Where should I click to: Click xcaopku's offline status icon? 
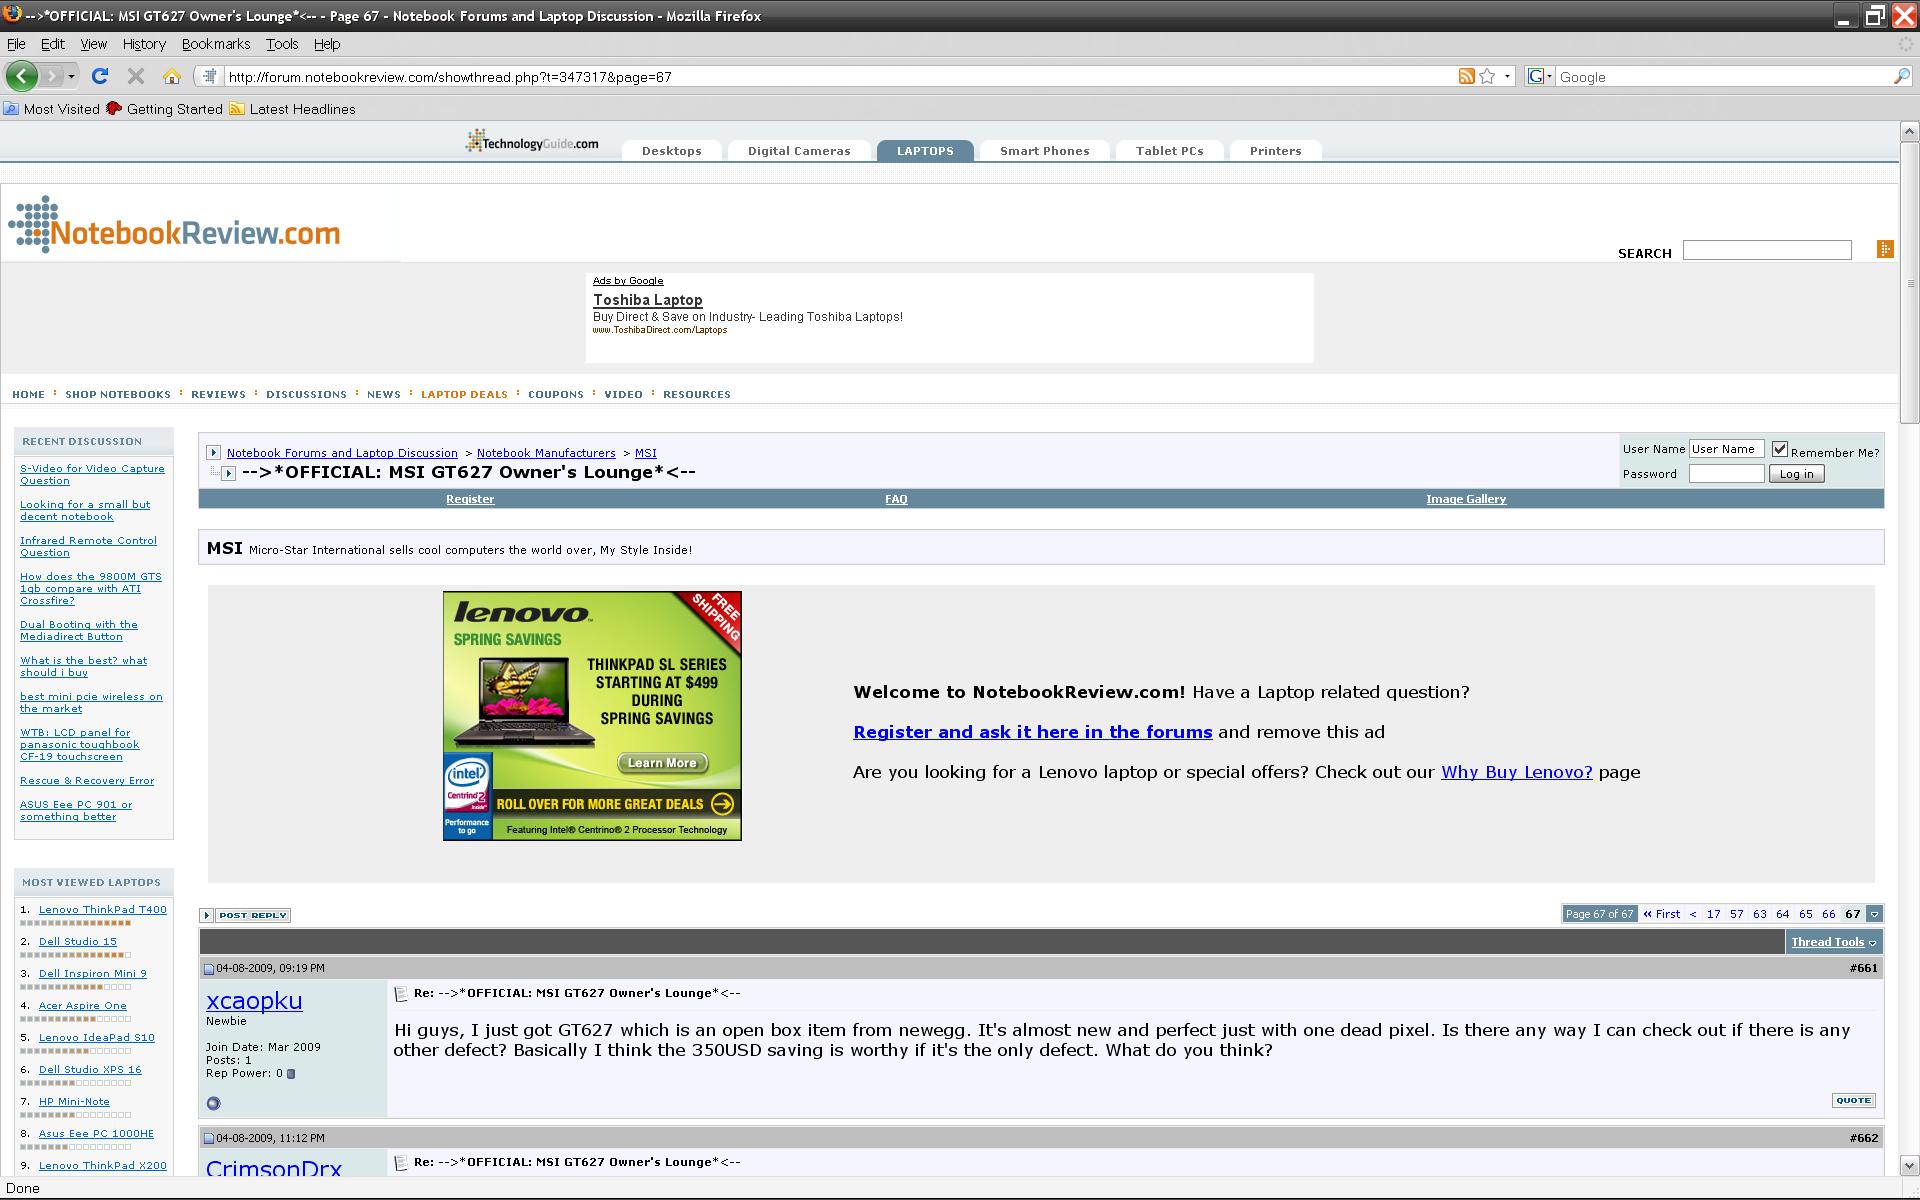tap(213, 1103)
